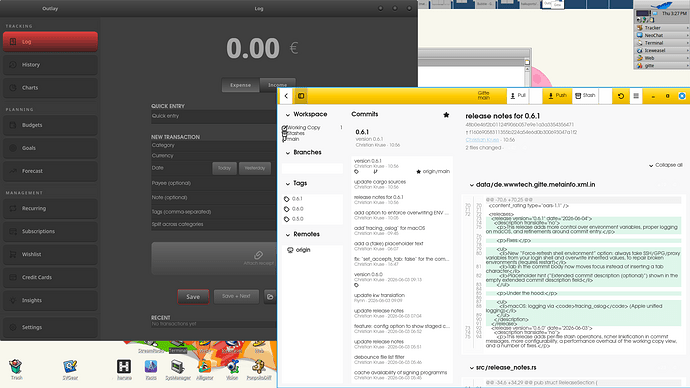Click the branch filter field under Branches
690x388 pixels.
(312, 168)
